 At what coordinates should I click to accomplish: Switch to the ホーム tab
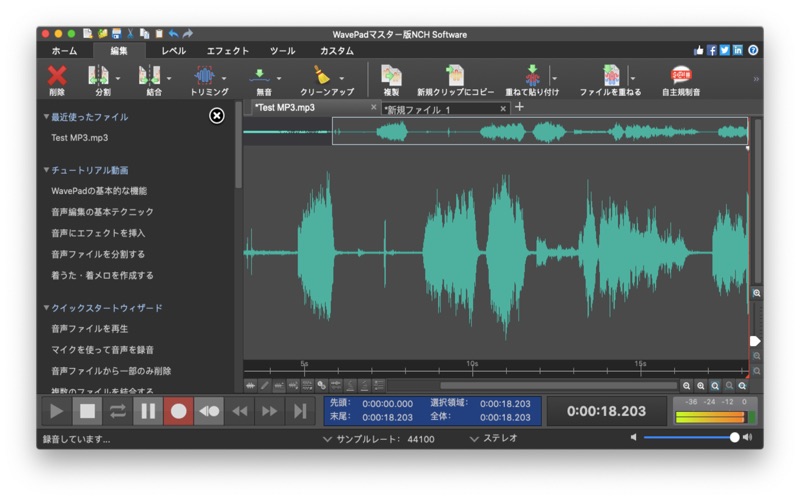pos(64,51)
